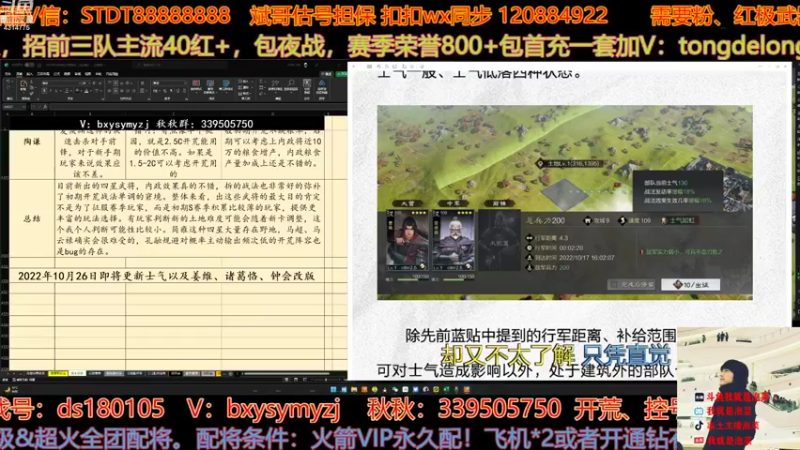The image size is (800, 450).
Task: Click the 大营 slot label
Action: click(408, 203)
